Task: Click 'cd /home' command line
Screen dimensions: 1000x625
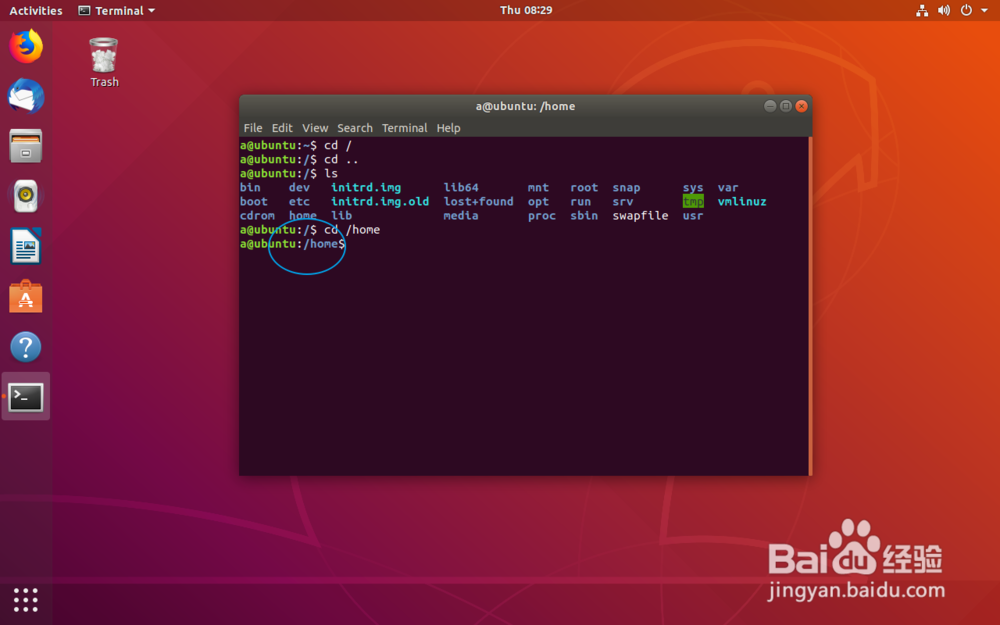Action: point(352,230)
